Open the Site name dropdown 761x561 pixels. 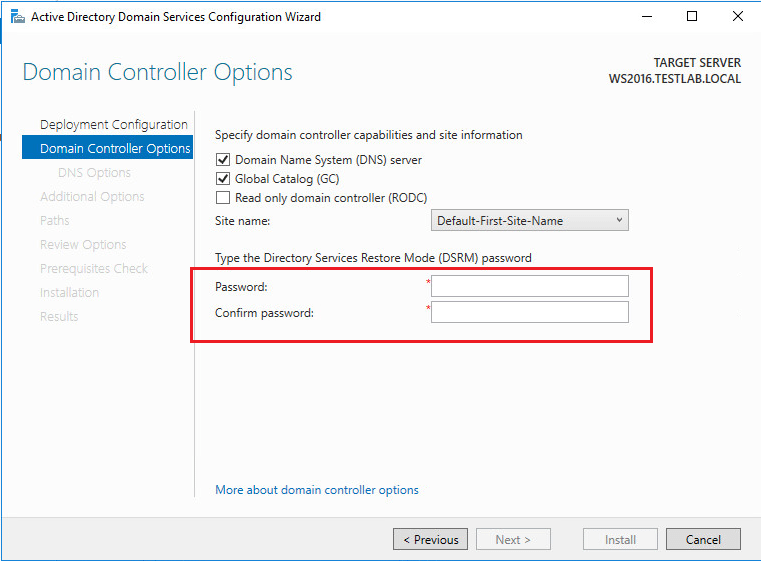[x=530, y=221]
